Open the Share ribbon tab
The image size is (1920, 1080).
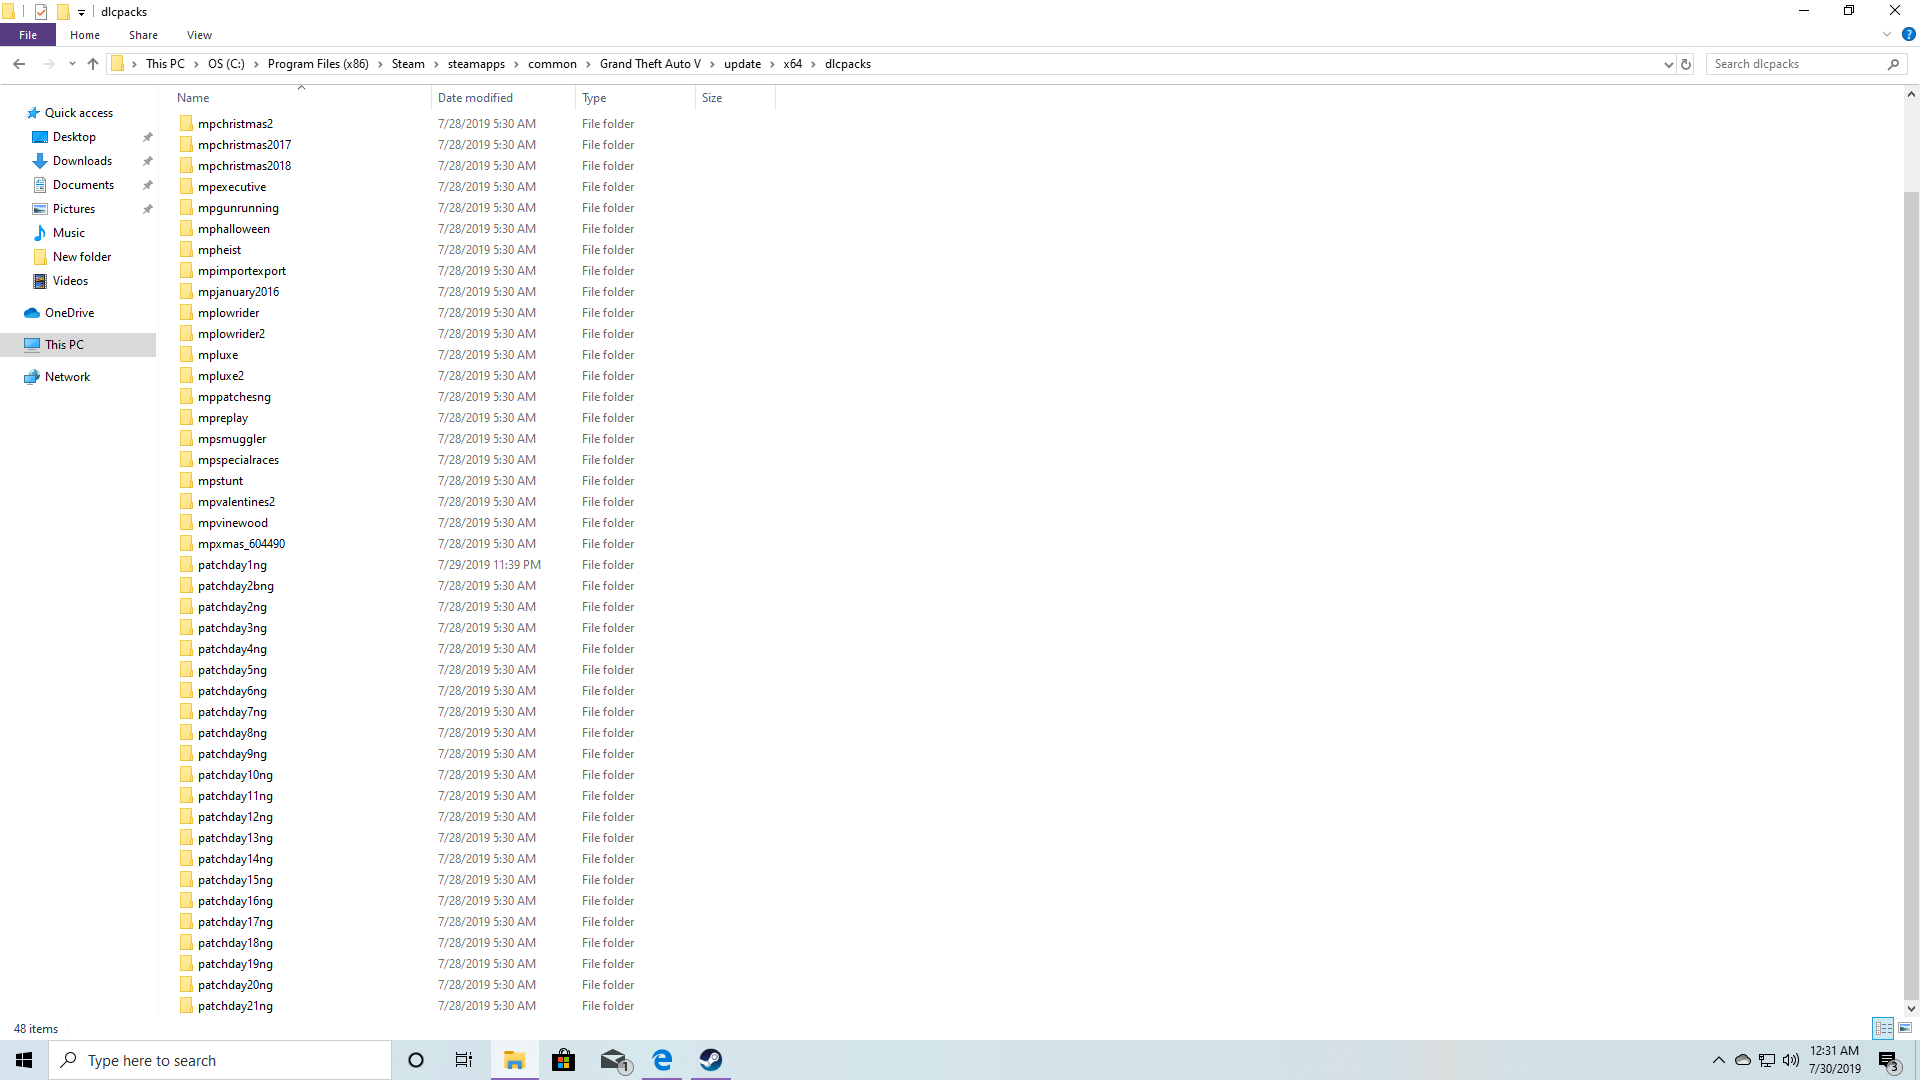point(143,35)
